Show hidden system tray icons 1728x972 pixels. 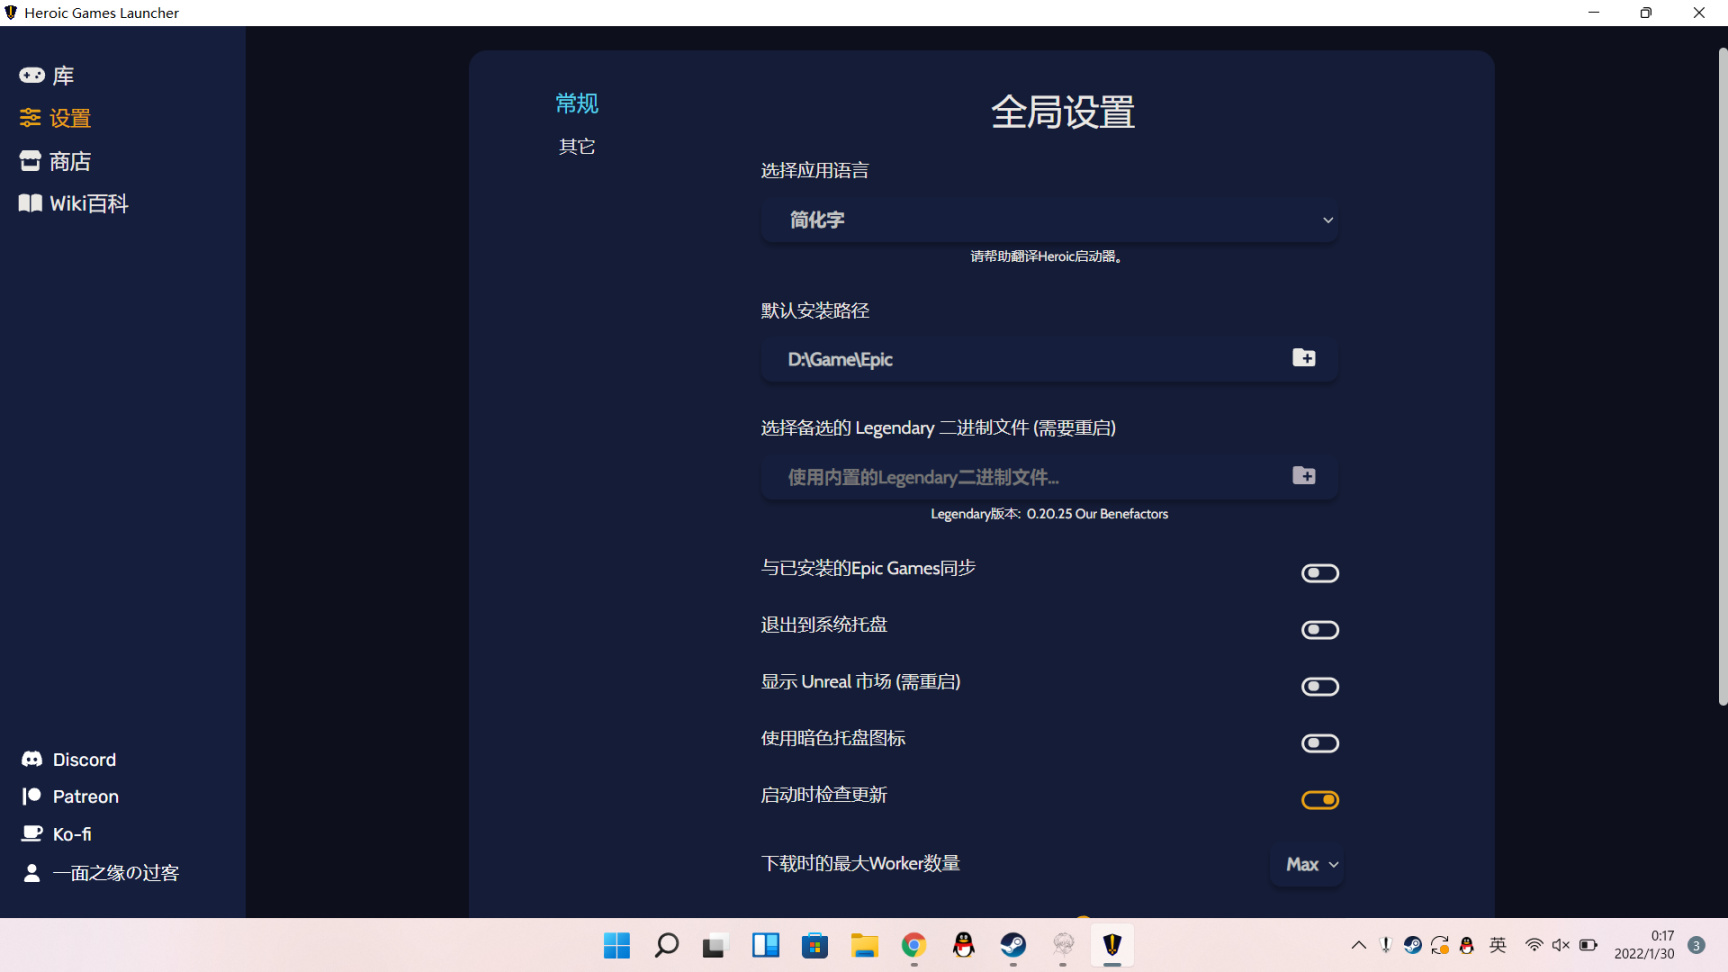point(1359,945)
